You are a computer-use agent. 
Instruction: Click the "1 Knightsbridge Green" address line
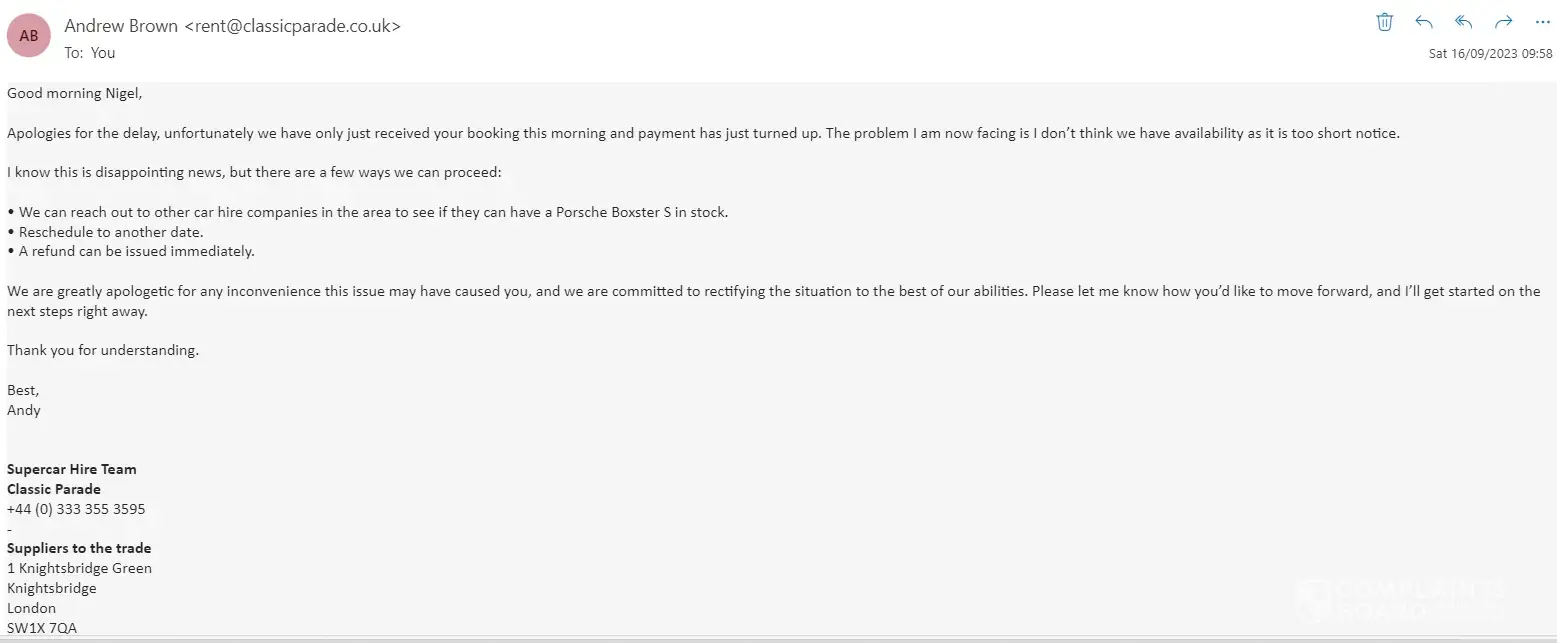(x=80, y=568)
